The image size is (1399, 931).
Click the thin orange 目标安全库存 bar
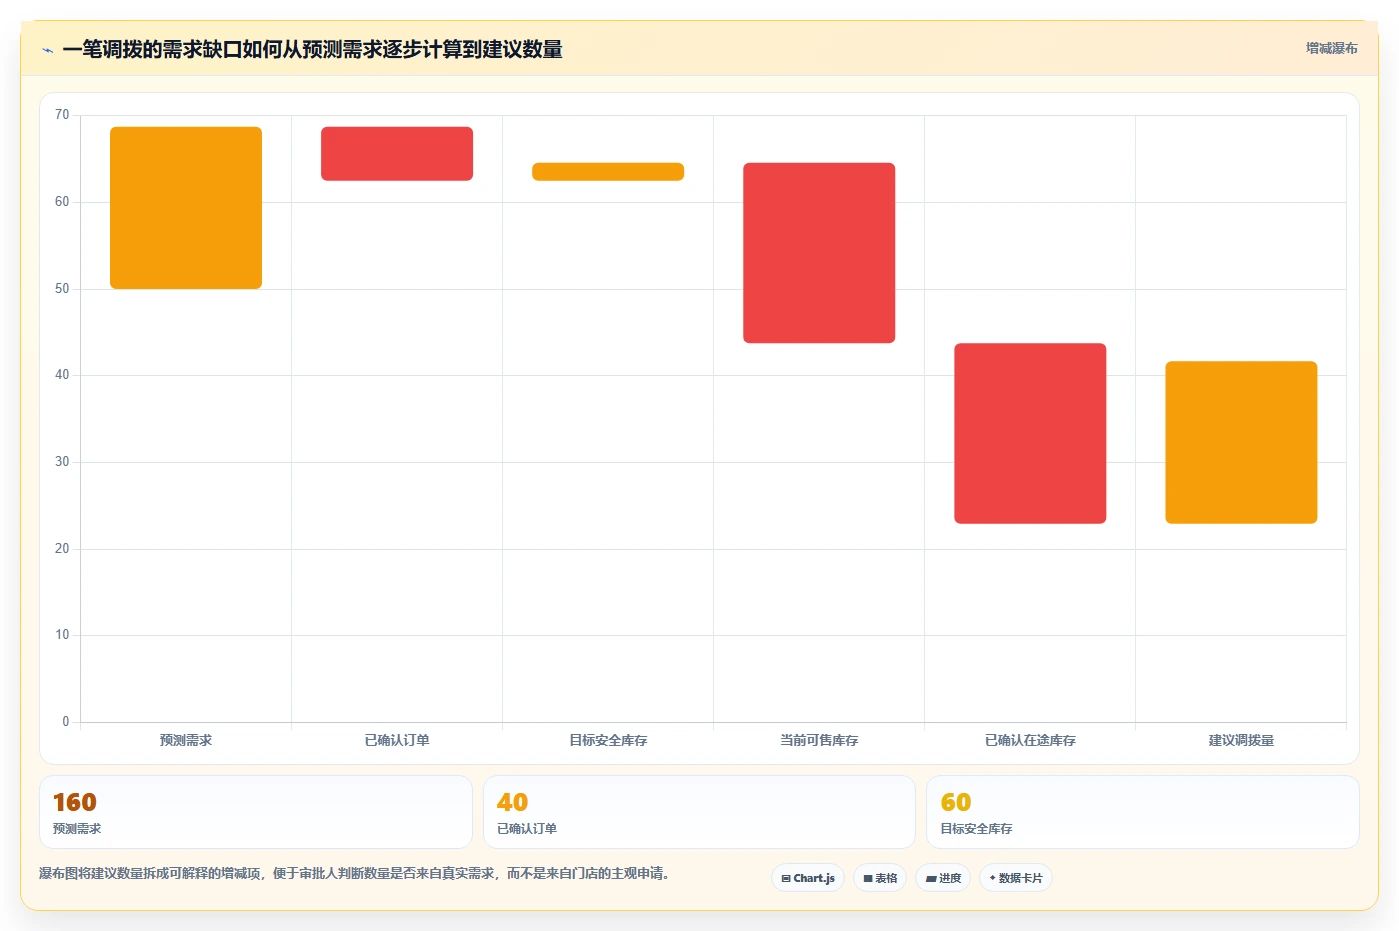608,172
